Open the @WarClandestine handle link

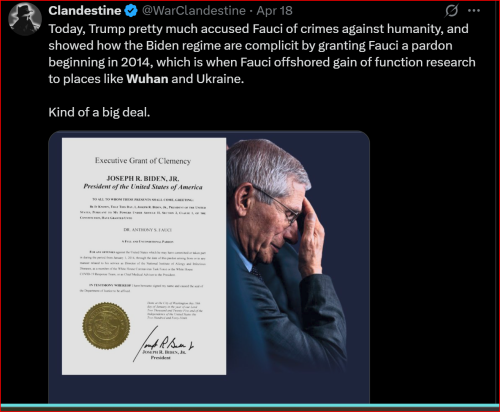194,11
